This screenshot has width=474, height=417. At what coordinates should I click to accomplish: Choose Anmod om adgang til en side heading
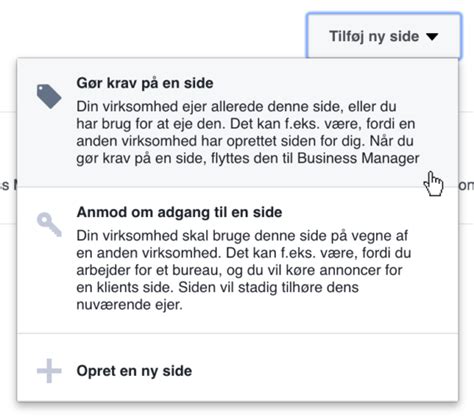(179, 212)
